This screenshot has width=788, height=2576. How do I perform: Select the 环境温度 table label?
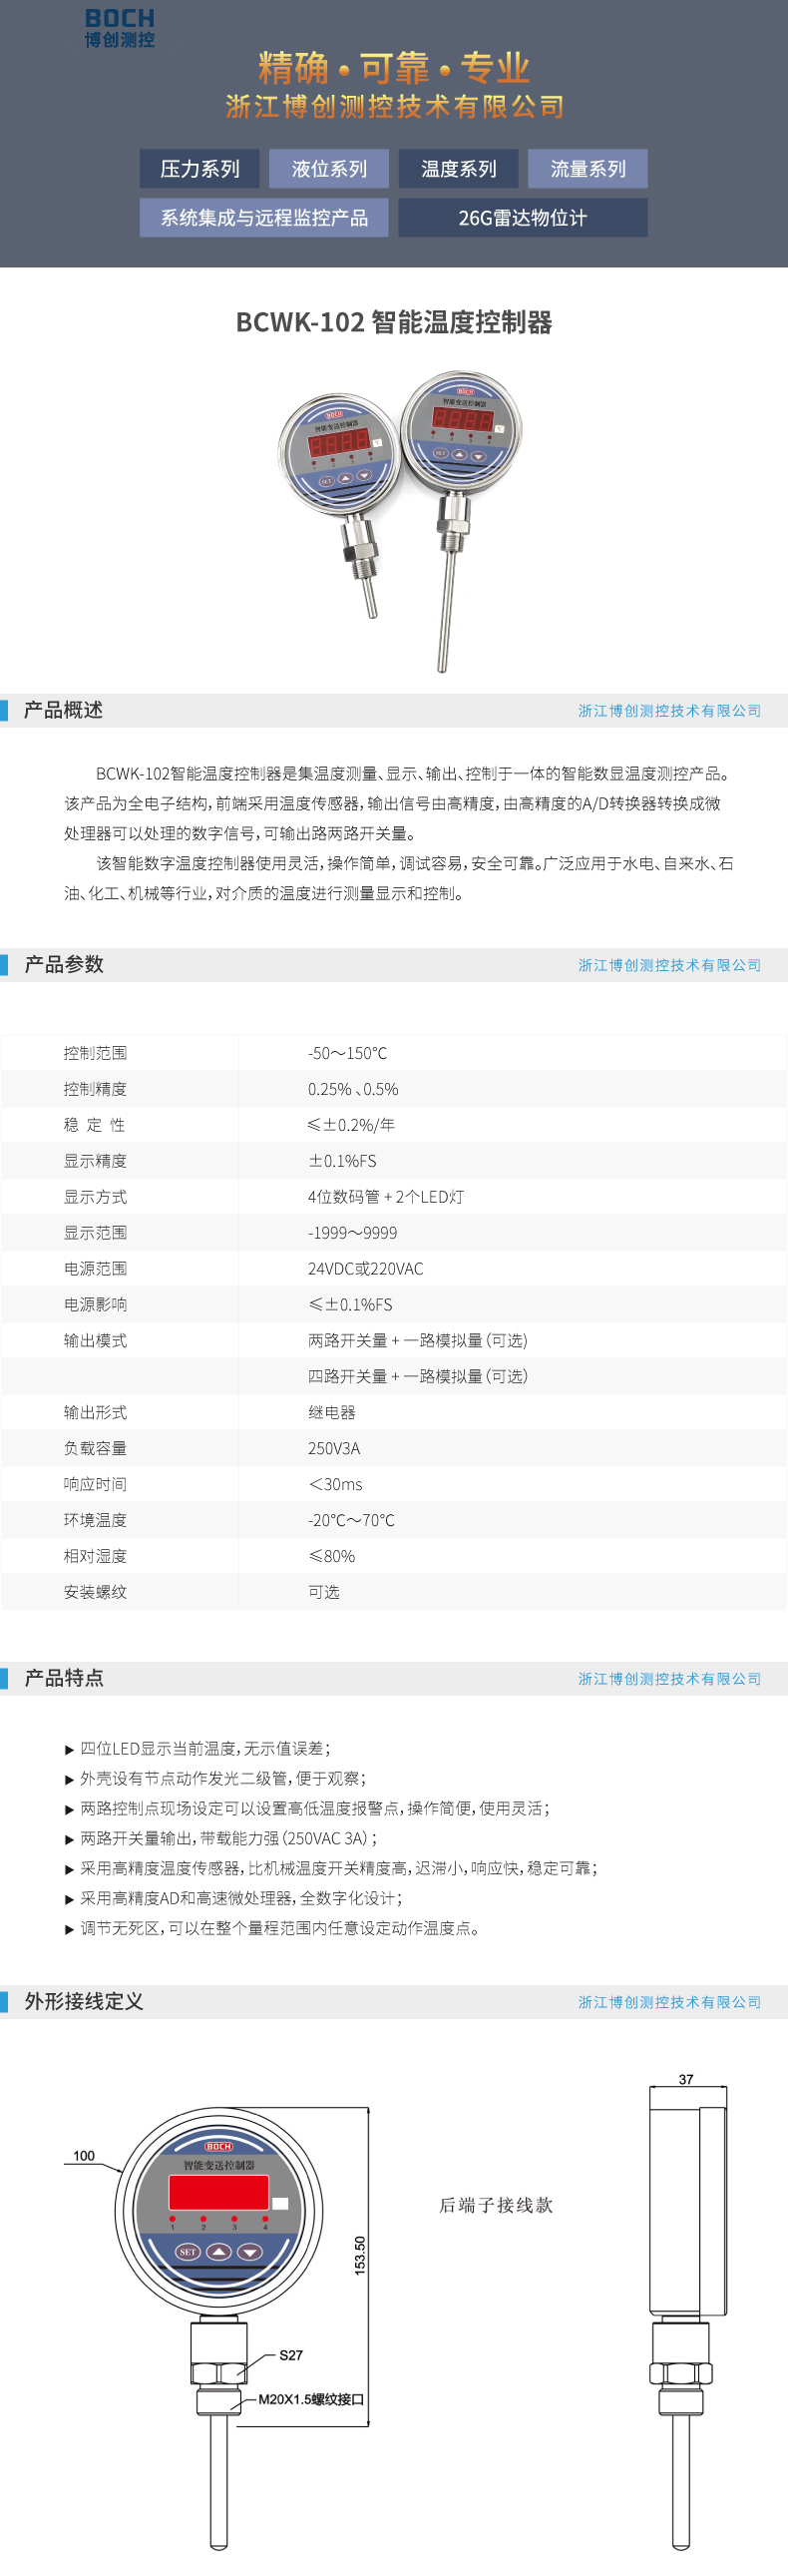click(95, 1521)
